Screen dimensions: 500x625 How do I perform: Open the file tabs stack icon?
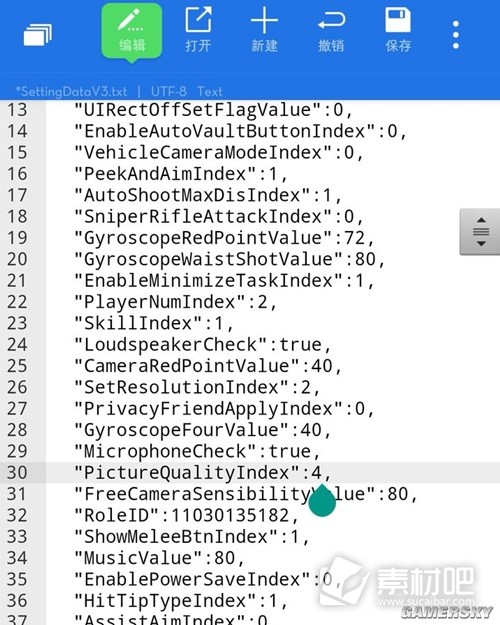37,35
